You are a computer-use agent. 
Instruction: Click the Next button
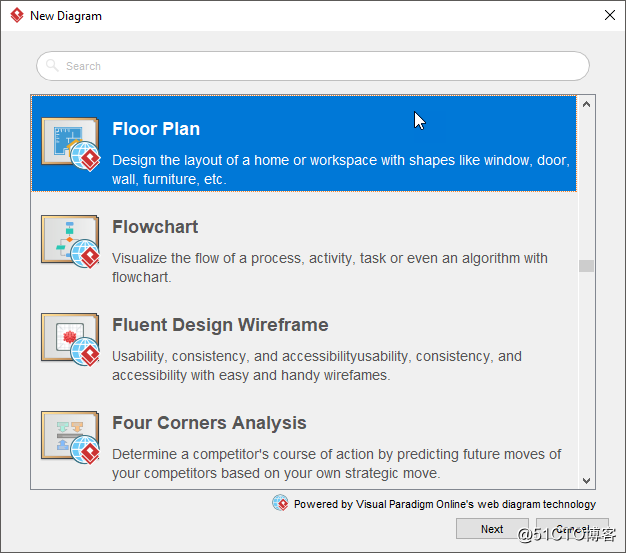coord(492,529)
